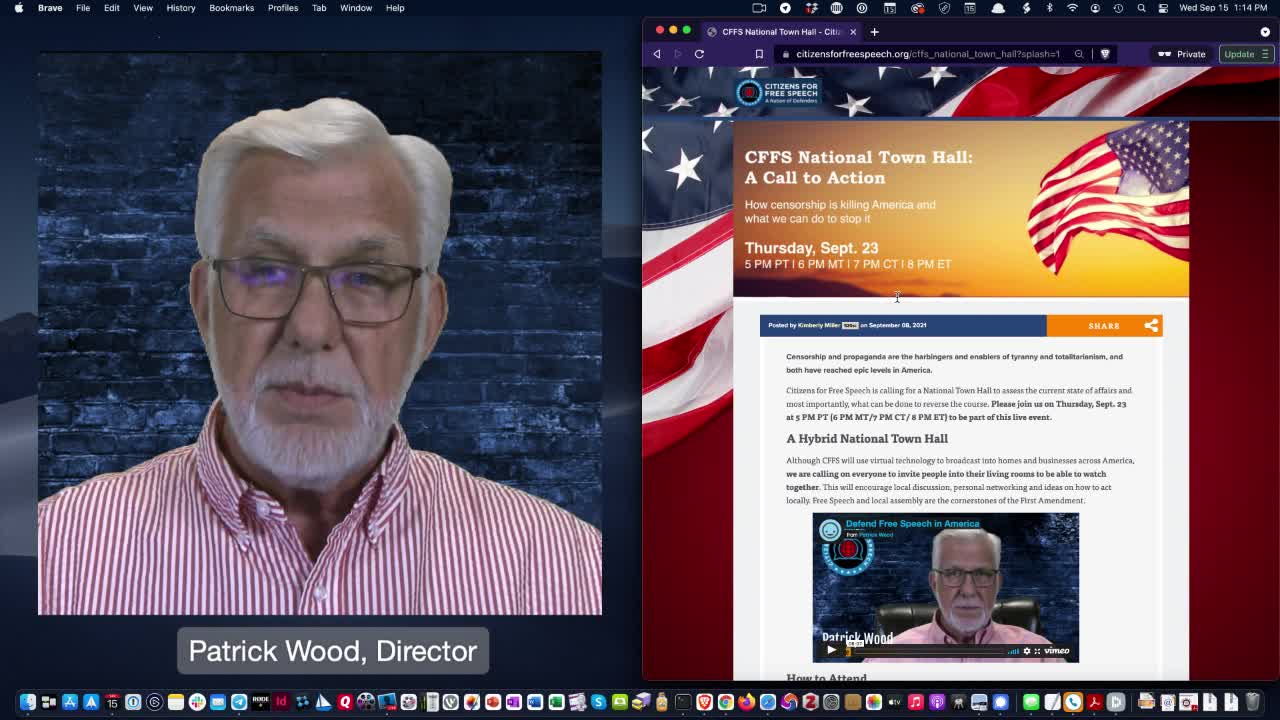Open Brave Shields from the lion icon
The image size is (1280, 720).
click(x=1105, y=54)
